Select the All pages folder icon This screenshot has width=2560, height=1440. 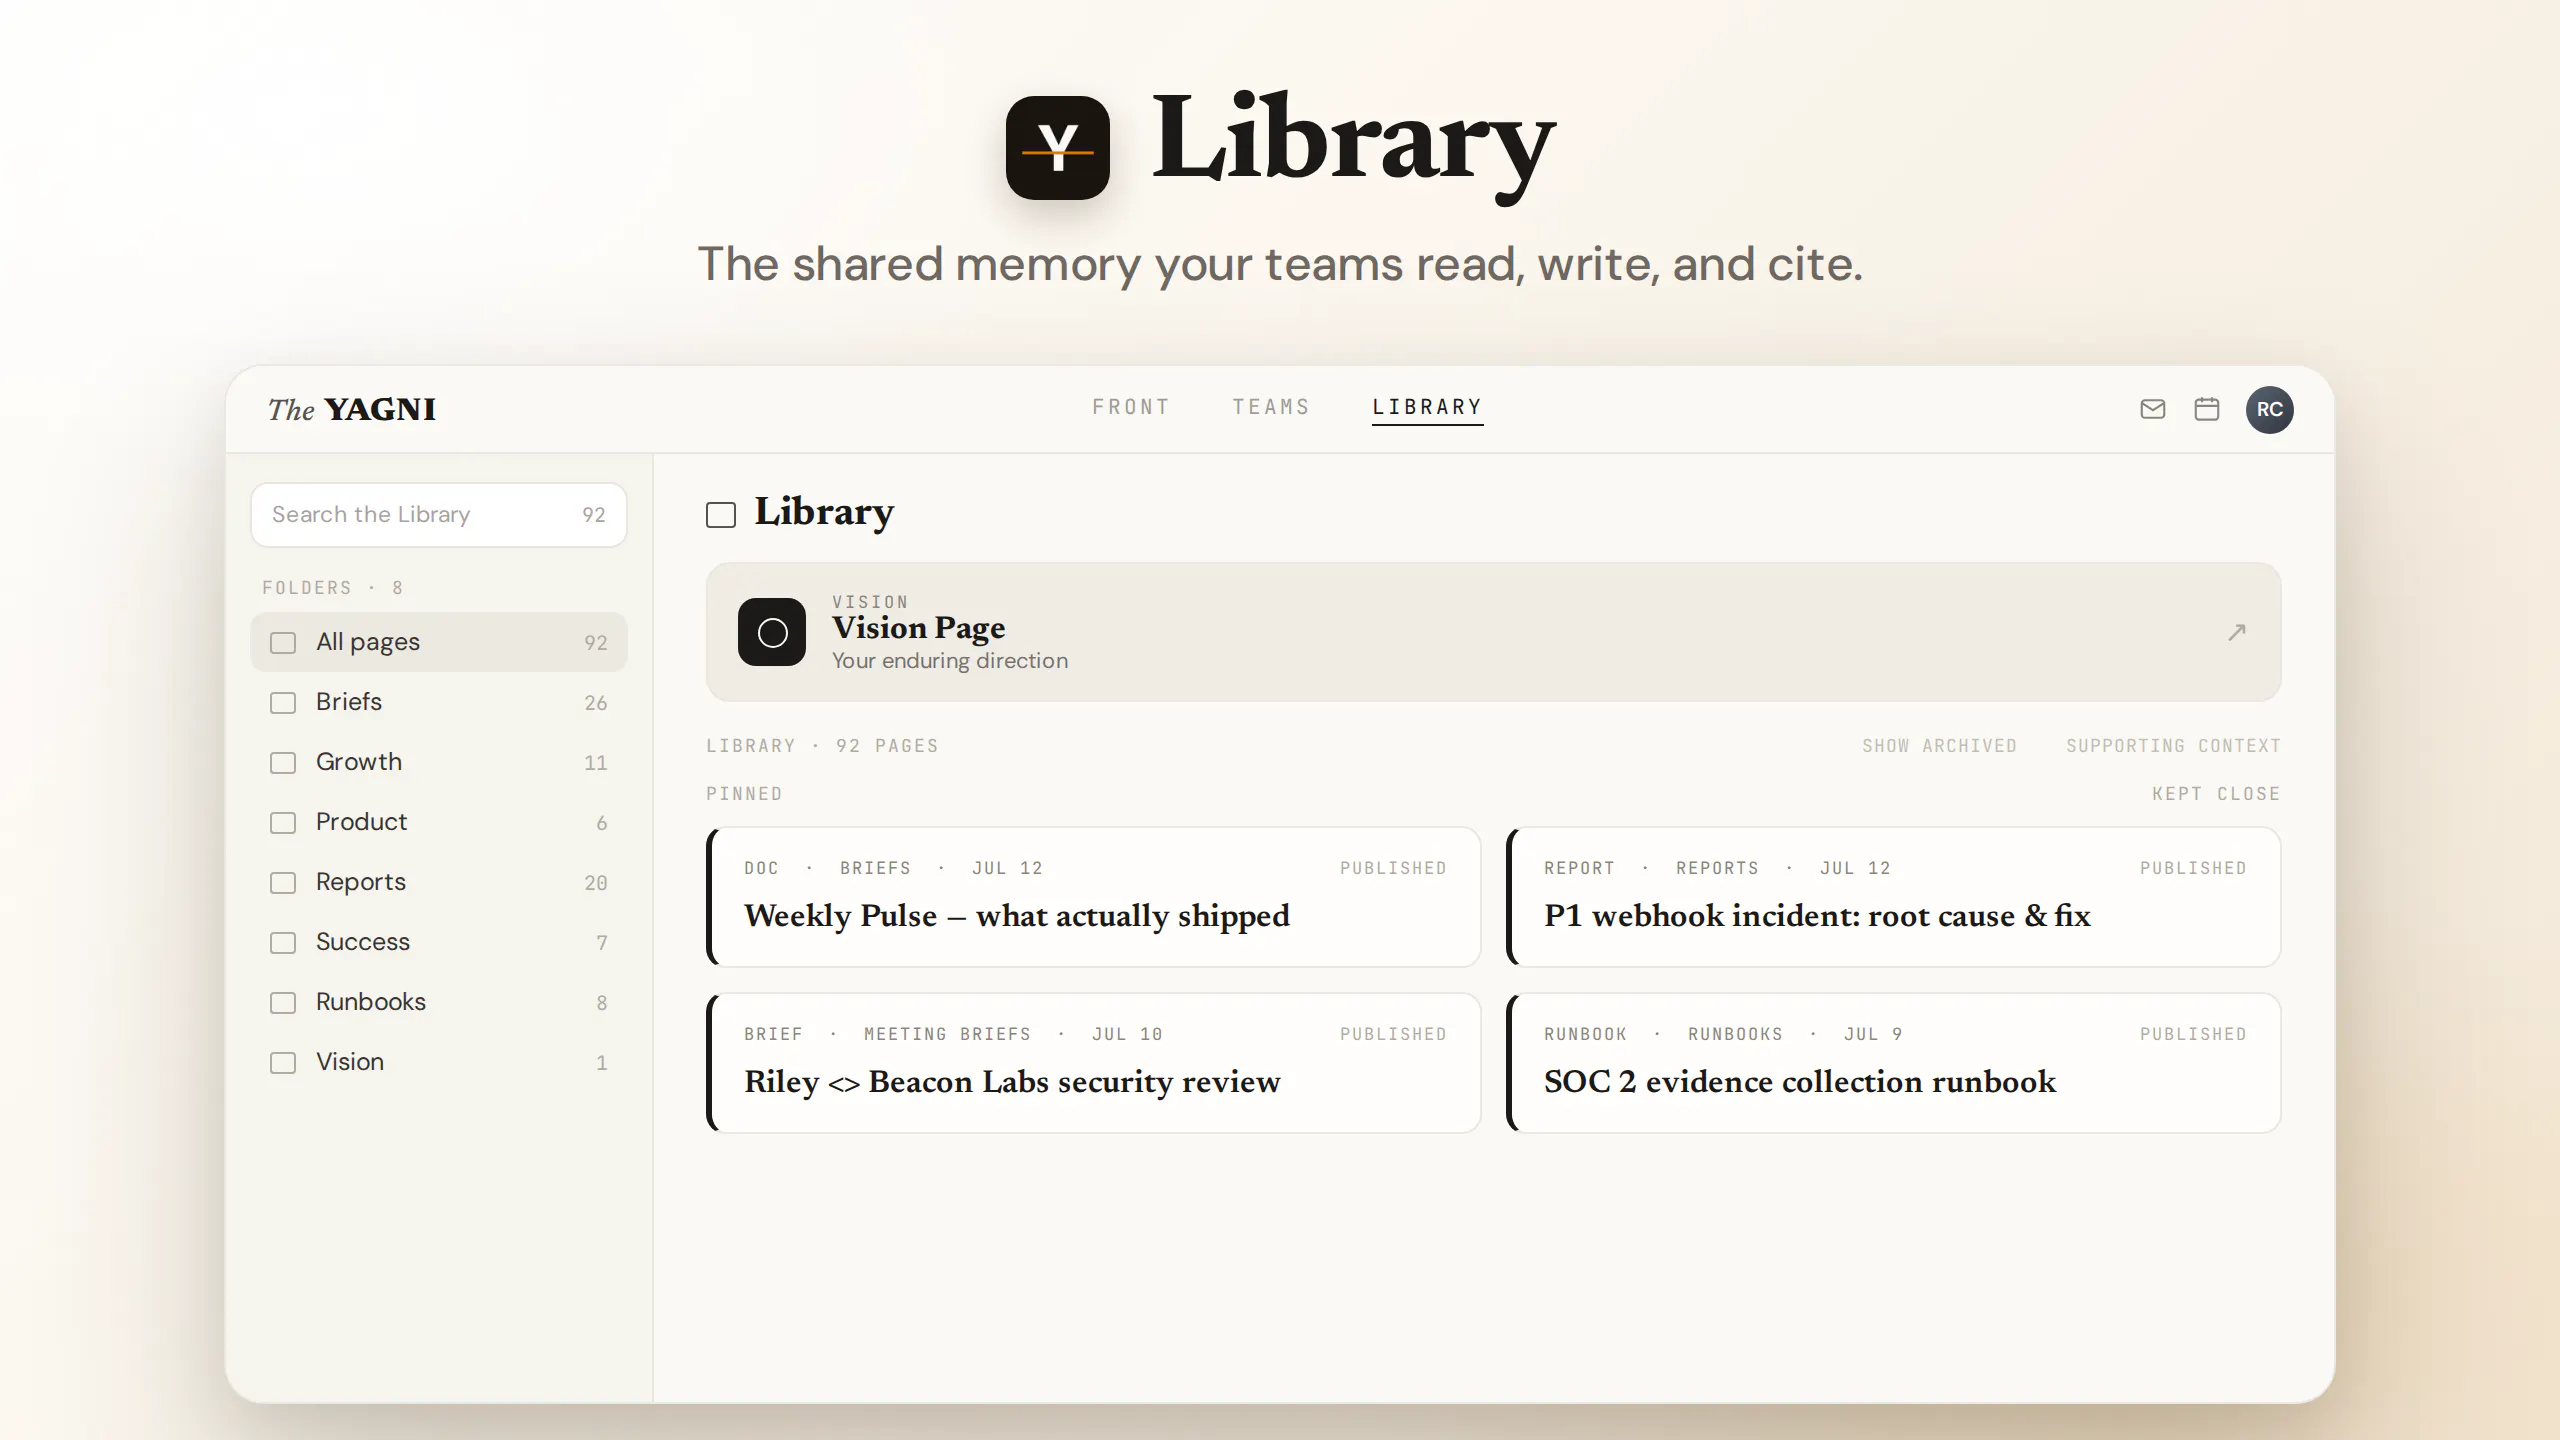283,642
